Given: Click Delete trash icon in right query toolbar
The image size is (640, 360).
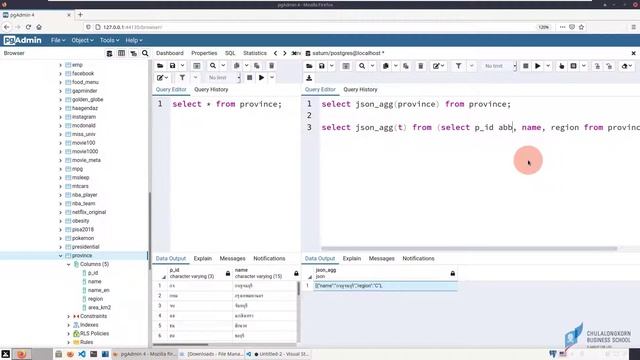Looking at the screenshot, I should click(x=420, y=66).
